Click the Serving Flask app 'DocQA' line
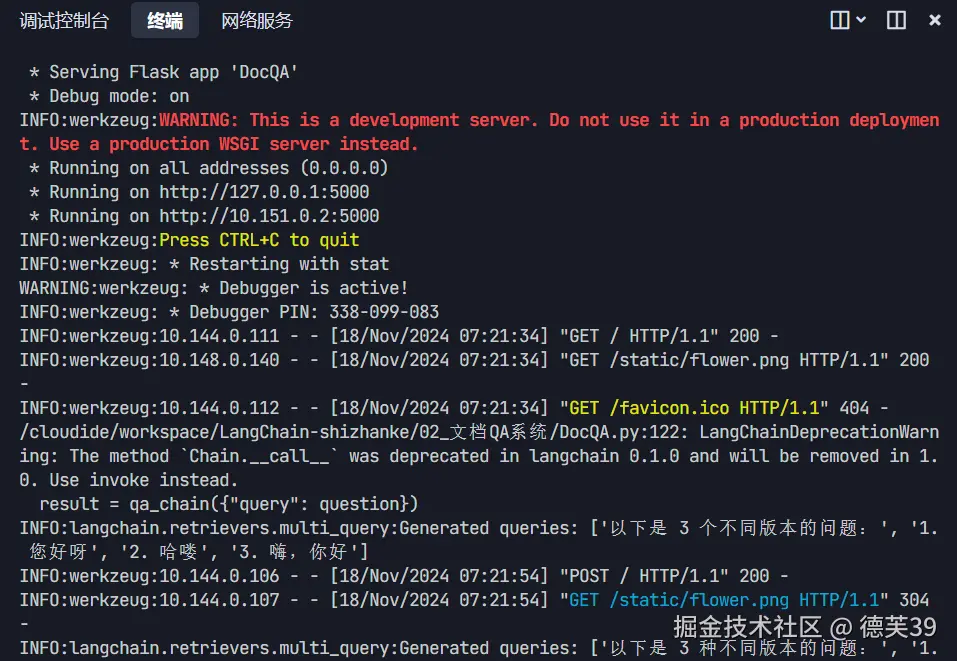The width and height of the screenshot is (957, 661). (164, 72)
